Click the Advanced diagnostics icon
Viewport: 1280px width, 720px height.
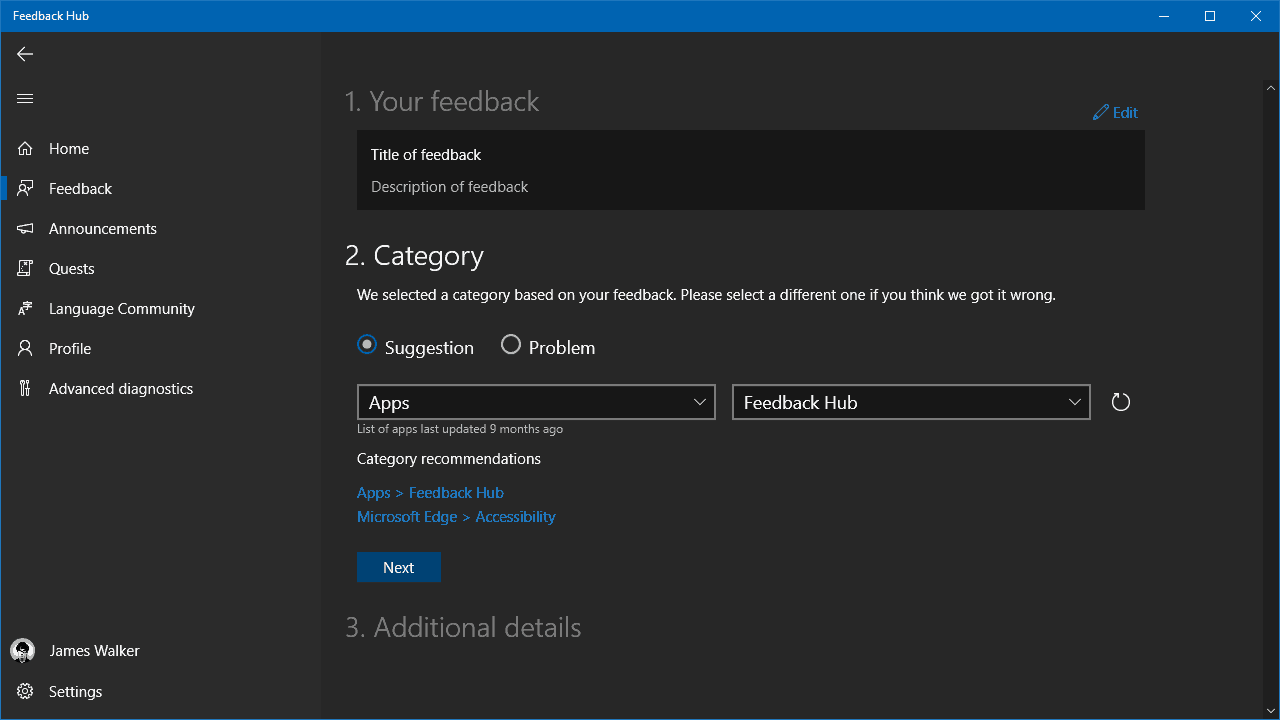[x=25, y=388]
